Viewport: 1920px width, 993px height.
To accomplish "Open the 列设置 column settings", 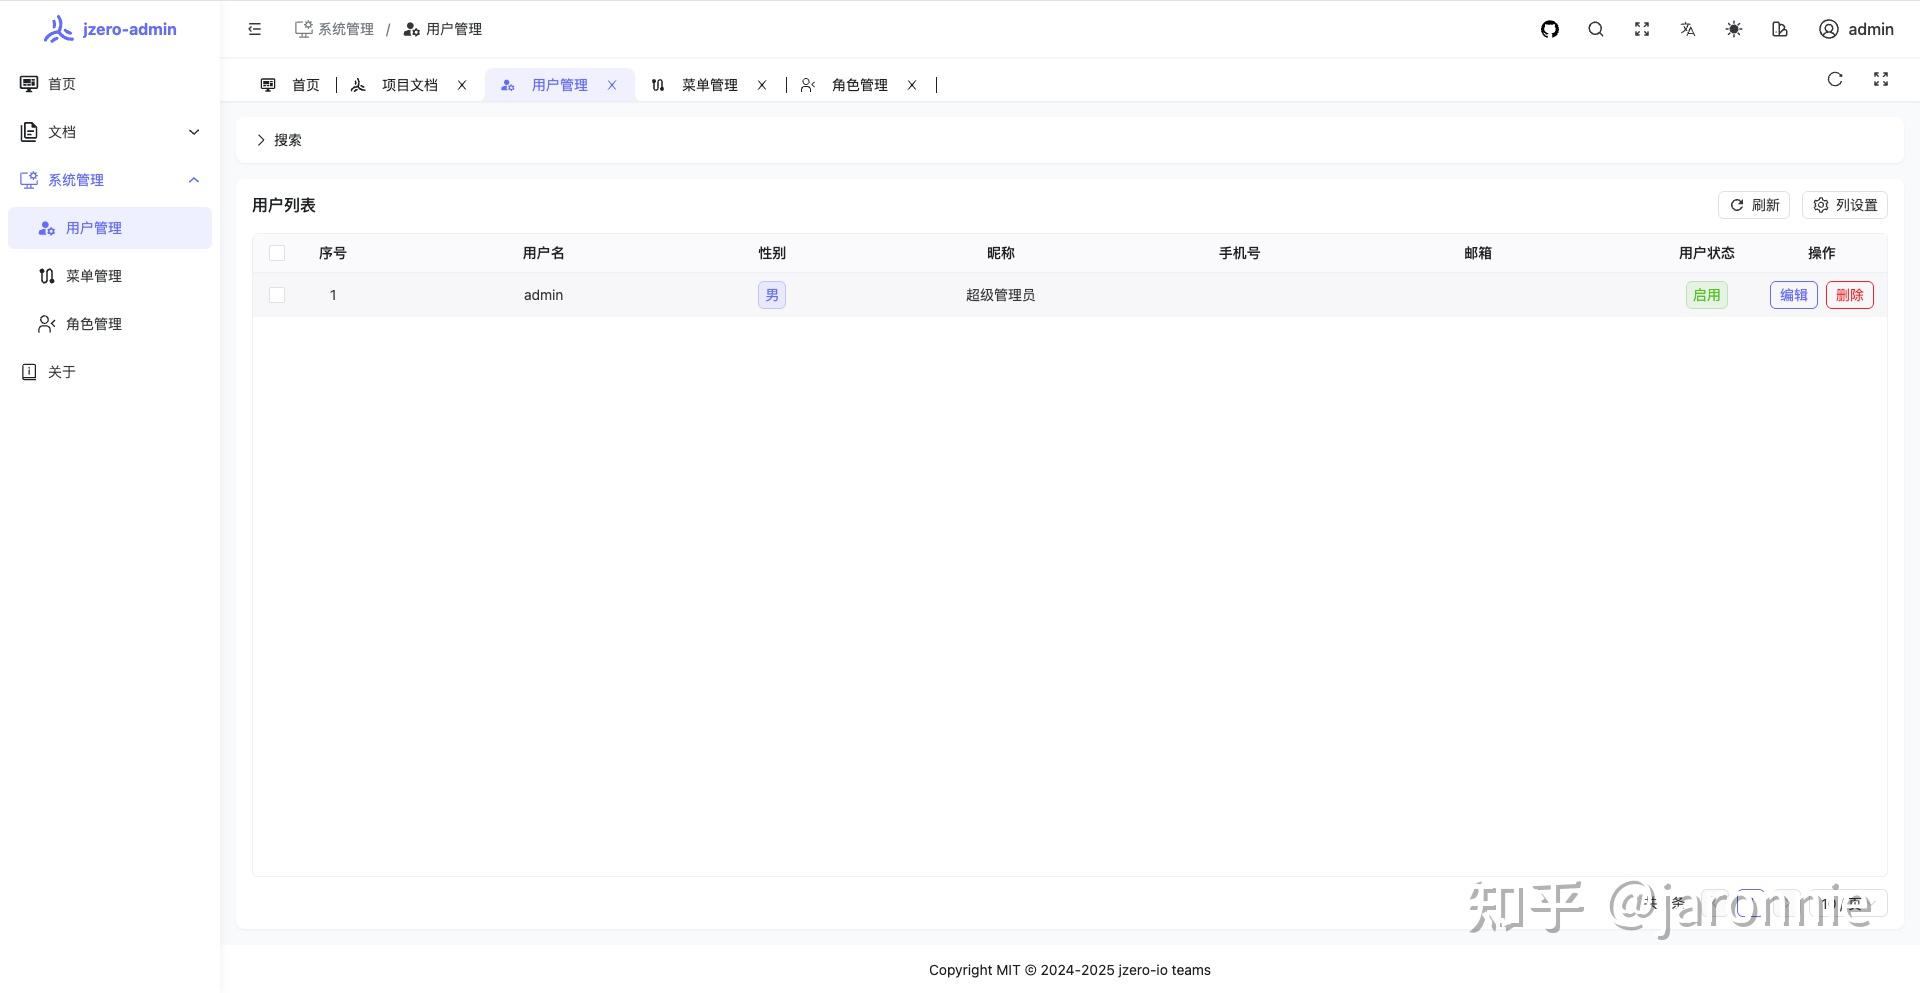I will [x=1845, y=205].
